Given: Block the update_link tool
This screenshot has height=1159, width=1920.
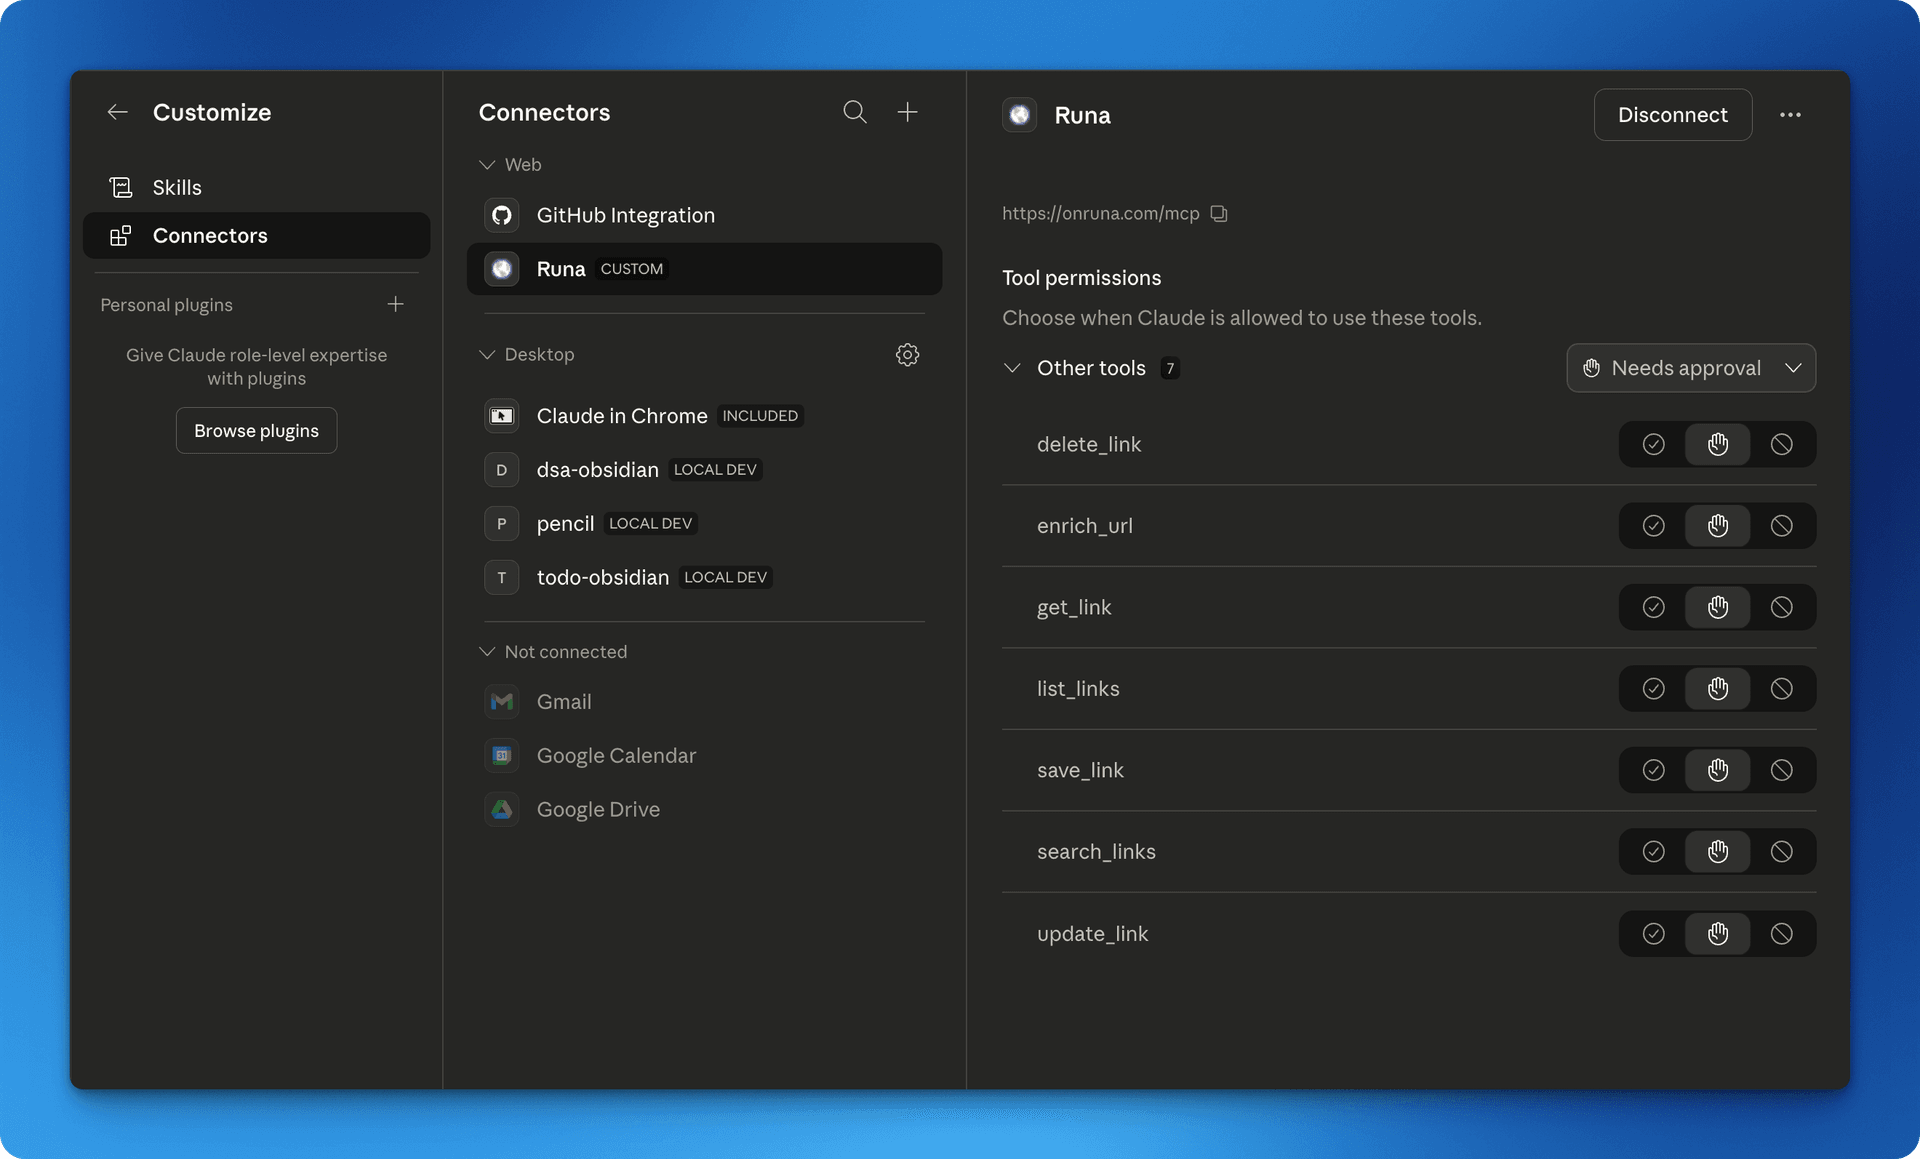Looking at the screenshot, I should point(1781,933).
